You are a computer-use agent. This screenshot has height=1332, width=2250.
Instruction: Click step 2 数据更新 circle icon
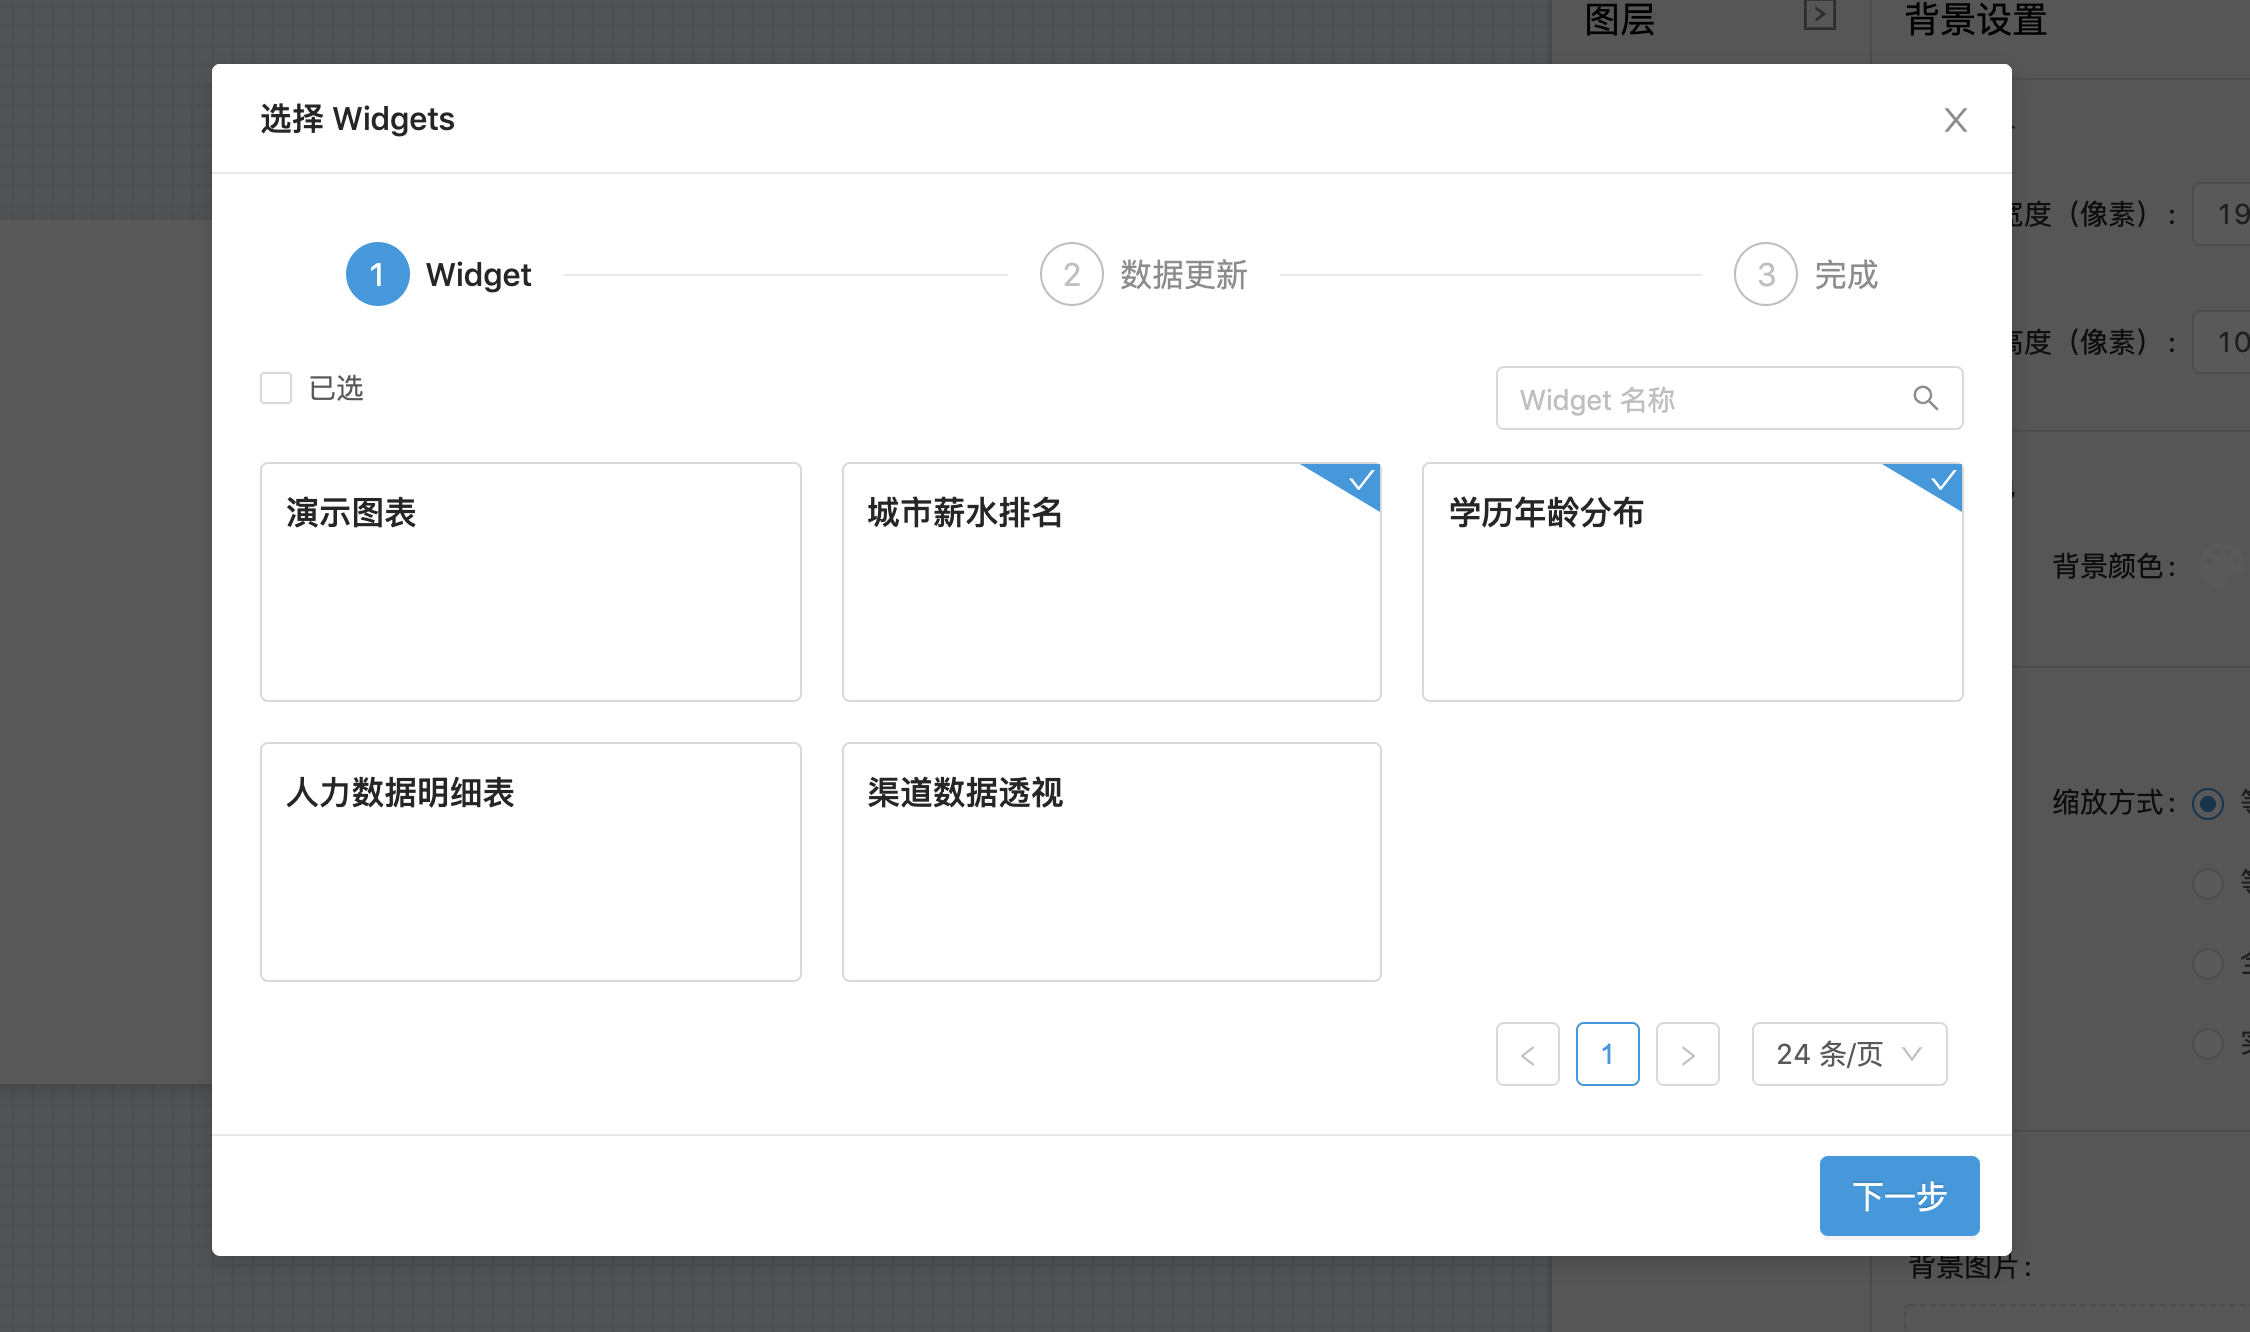pos(1071,274)
